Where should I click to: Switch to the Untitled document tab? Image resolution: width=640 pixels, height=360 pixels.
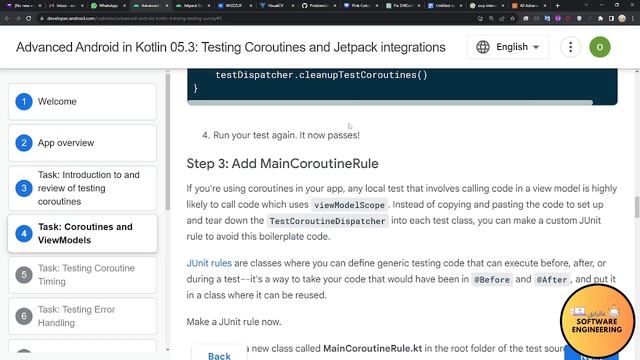(446, 6)
